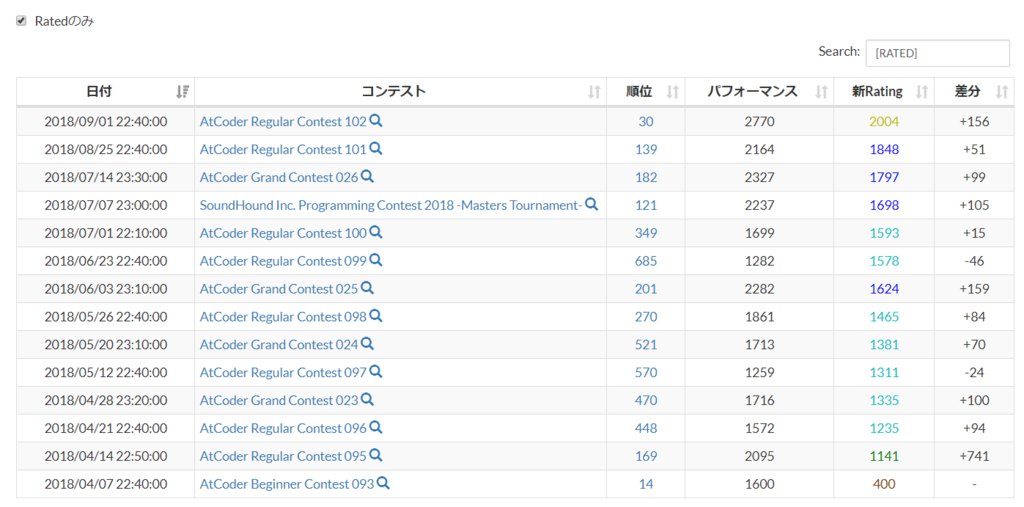Open AtCoder Beginner Contest 093 link

[x=287, y=484]
